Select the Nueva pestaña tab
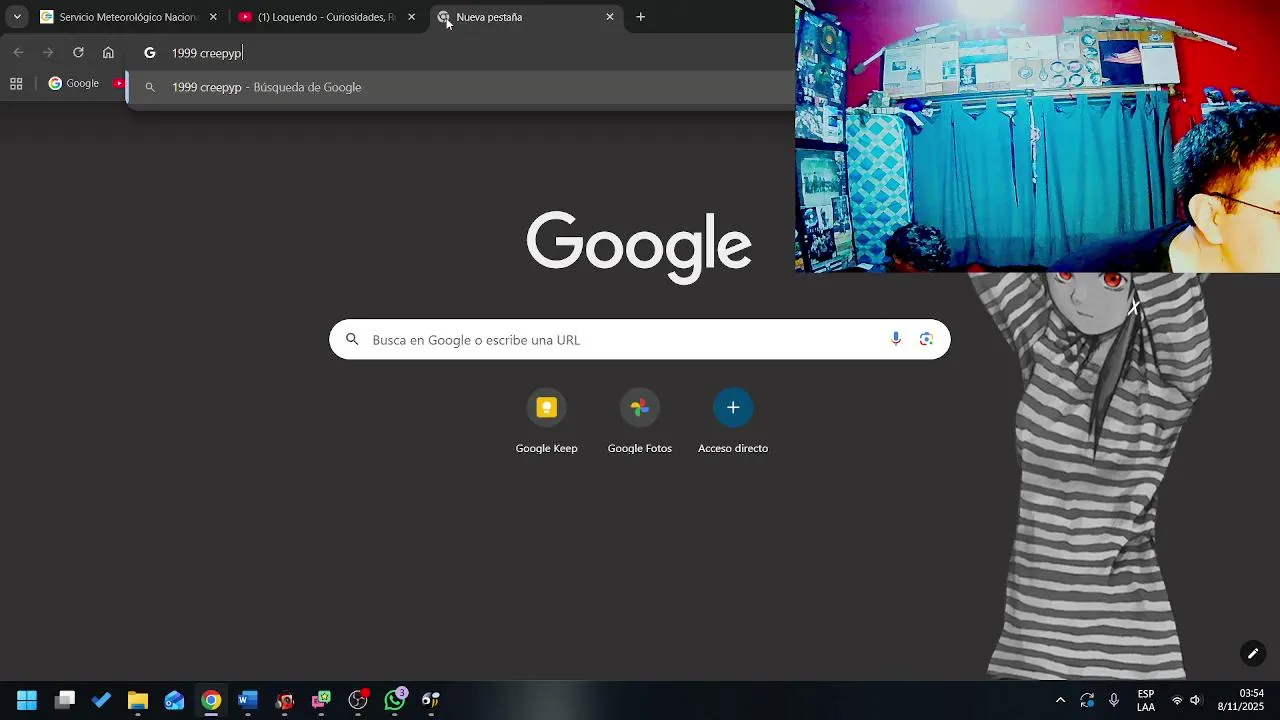The width and height of the screenshot is (1280, 720). pos(525,17)
